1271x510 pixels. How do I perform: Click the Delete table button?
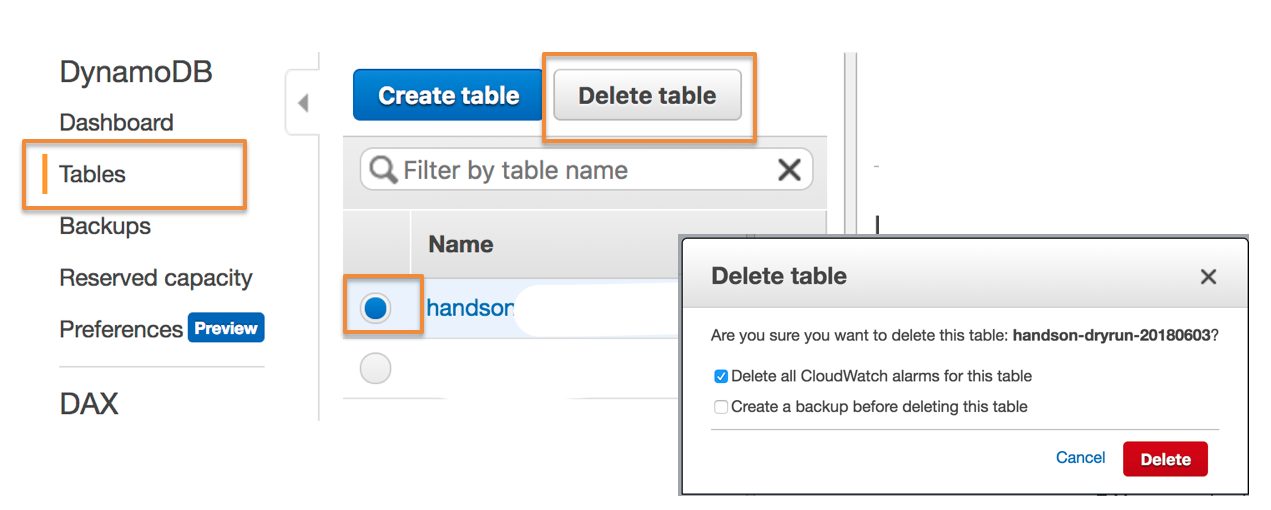[x=647, y=96]
